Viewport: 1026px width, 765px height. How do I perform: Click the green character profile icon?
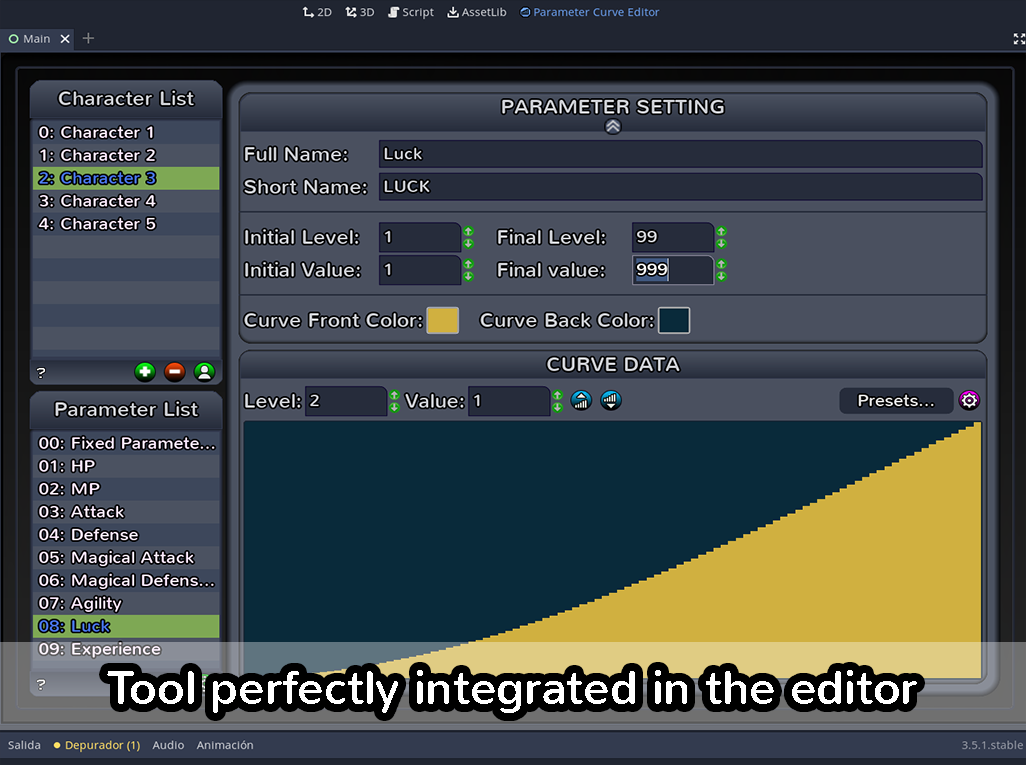(x=204, y=372)
